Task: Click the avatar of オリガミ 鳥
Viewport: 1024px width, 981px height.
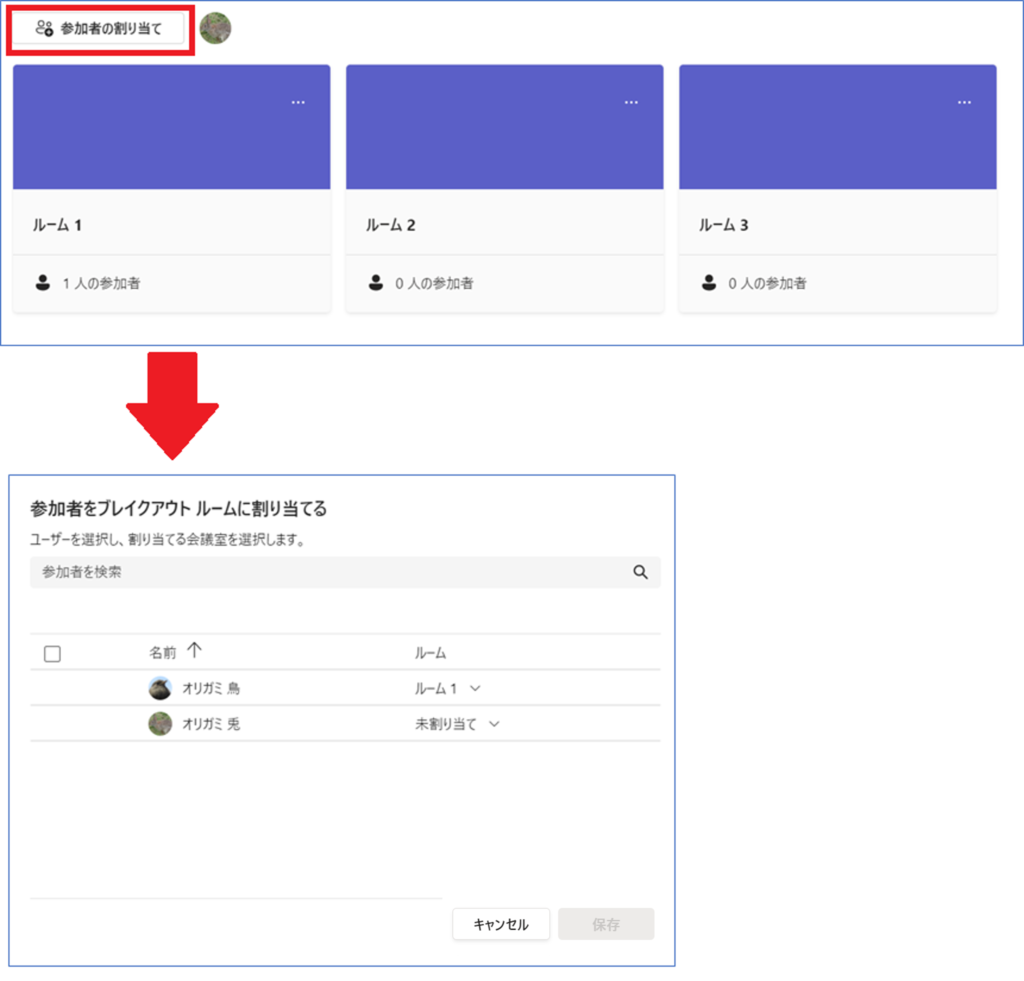Action: [x=160, y=688]
